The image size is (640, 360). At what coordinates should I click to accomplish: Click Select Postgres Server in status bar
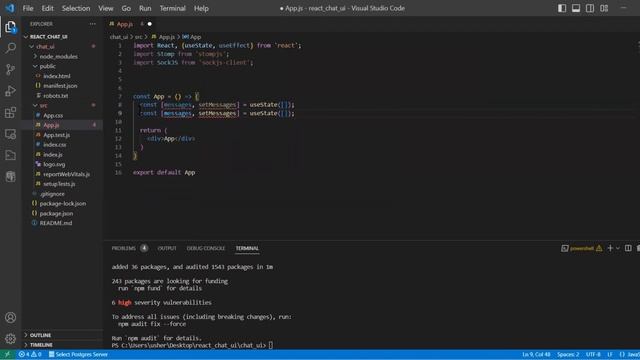click(78, 354)
